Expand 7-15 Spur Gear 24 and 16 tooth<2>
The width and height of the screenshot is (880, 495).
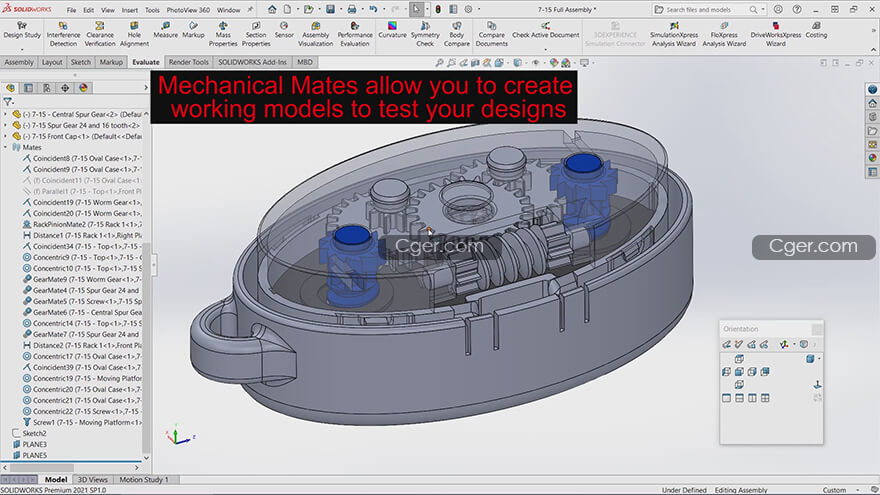coord(6,125)
